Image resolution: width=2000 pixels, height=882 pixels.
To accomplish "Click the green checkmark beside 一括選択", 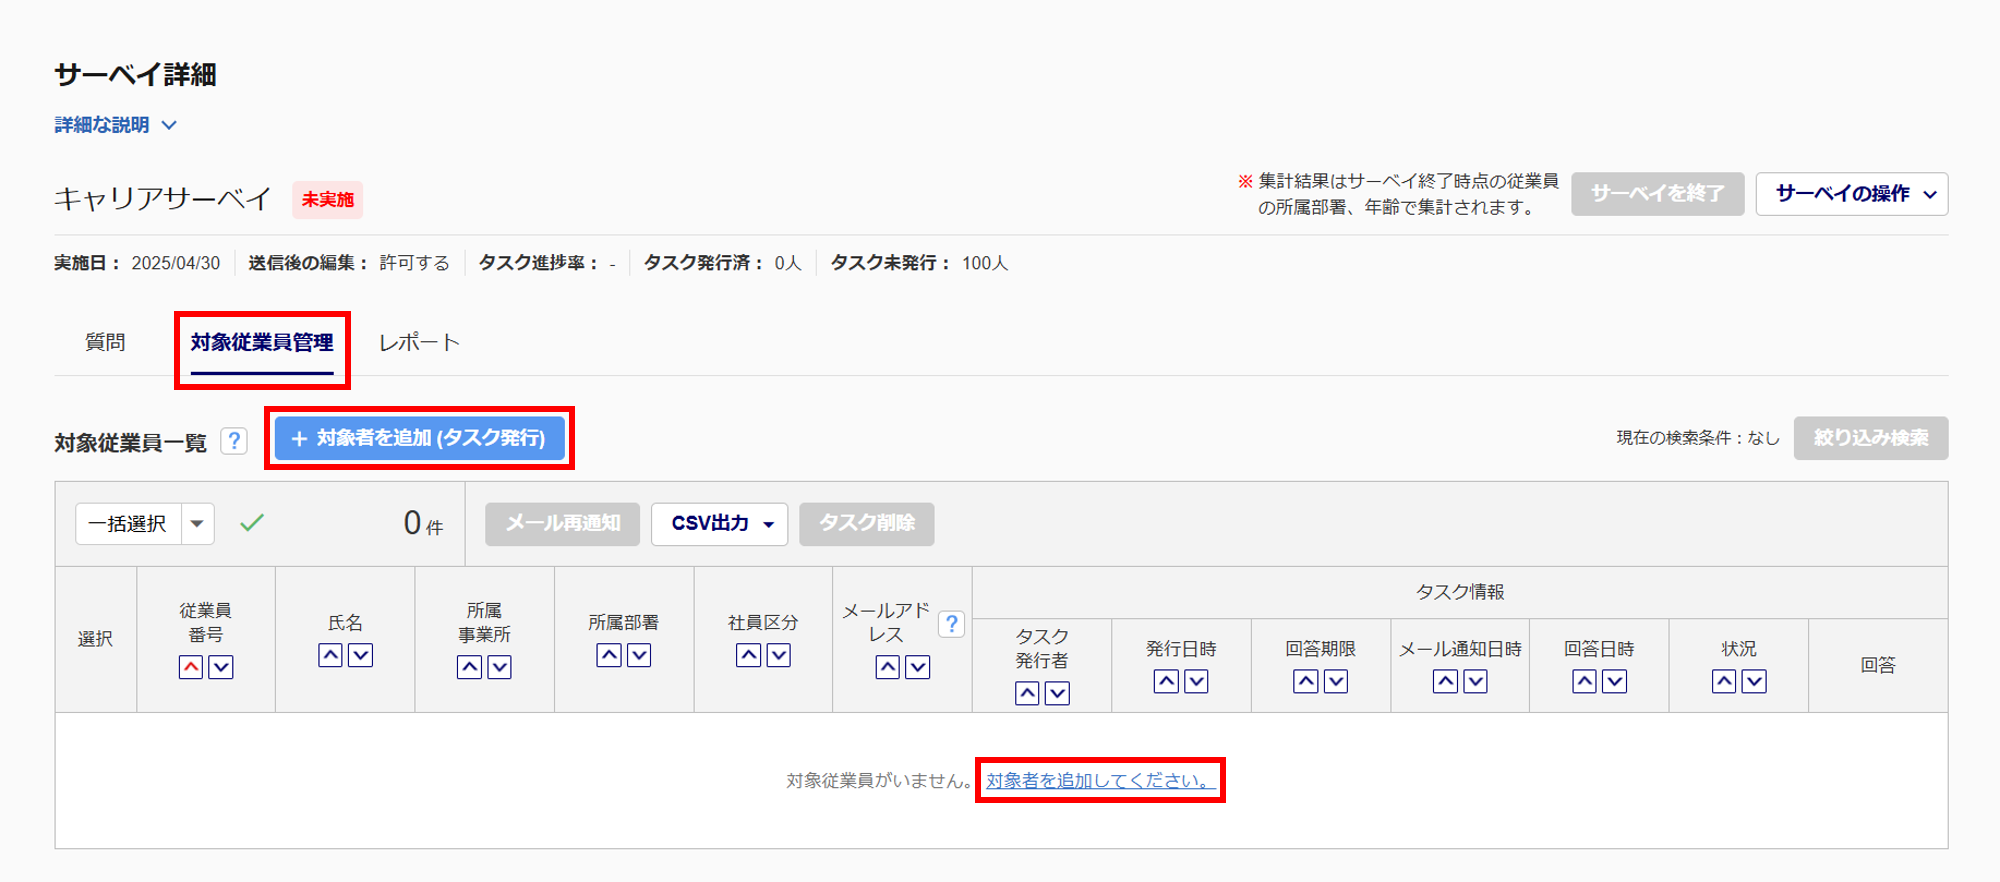I will coord(252,522).
